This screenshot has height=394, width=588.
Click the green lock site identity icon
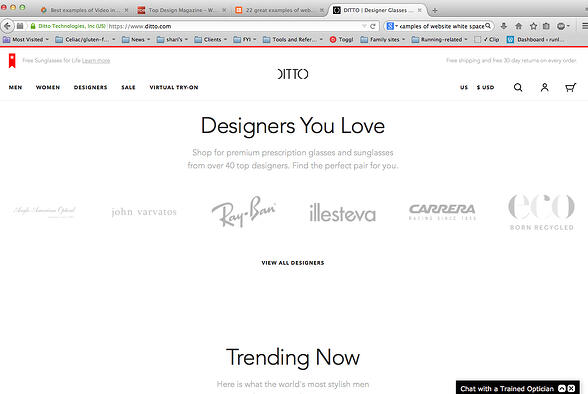point(33,26)
